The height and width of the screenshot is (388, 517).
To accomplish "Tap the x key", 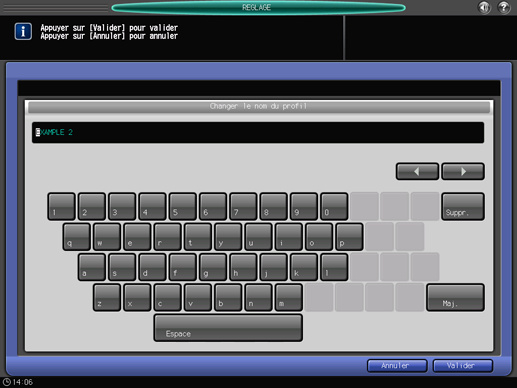I will pyautogui.click(x=137, y=297).
